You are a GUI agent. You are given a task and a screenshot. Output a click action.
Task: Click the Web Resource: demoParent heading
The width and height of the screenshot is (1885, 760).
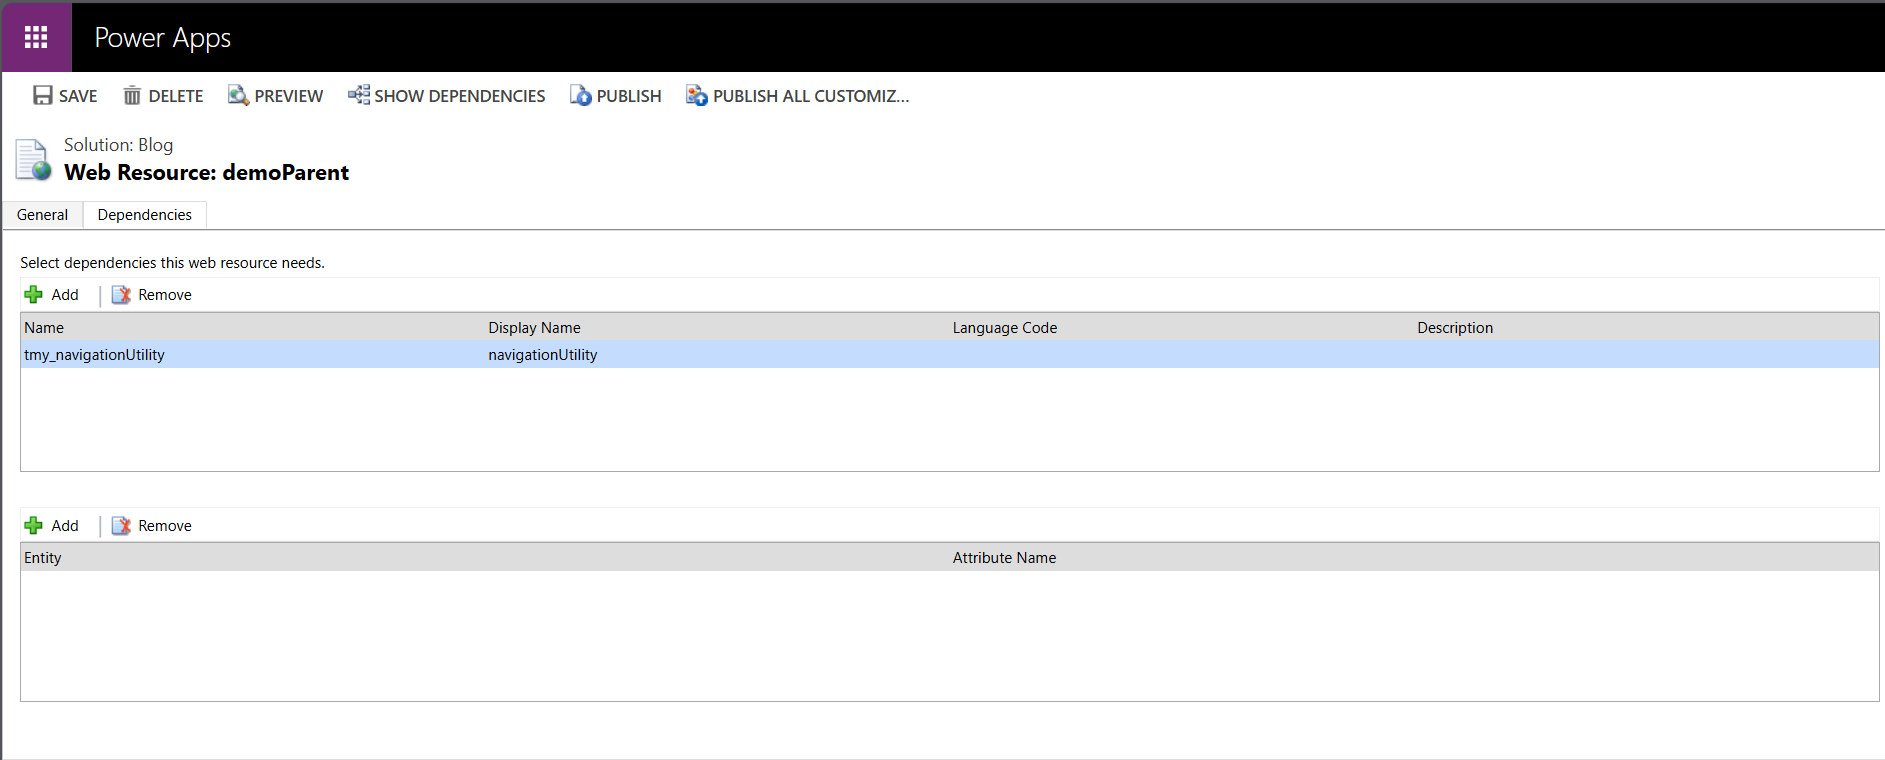coord(207,173)
